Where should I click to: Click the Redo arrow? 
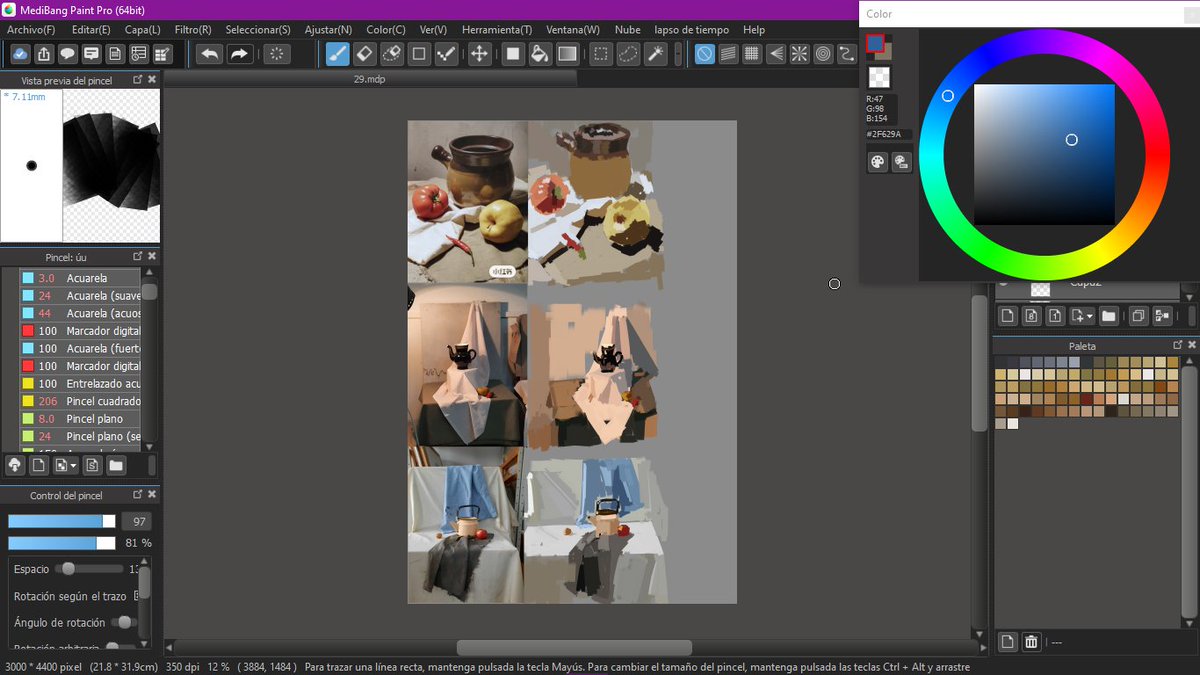239,54
